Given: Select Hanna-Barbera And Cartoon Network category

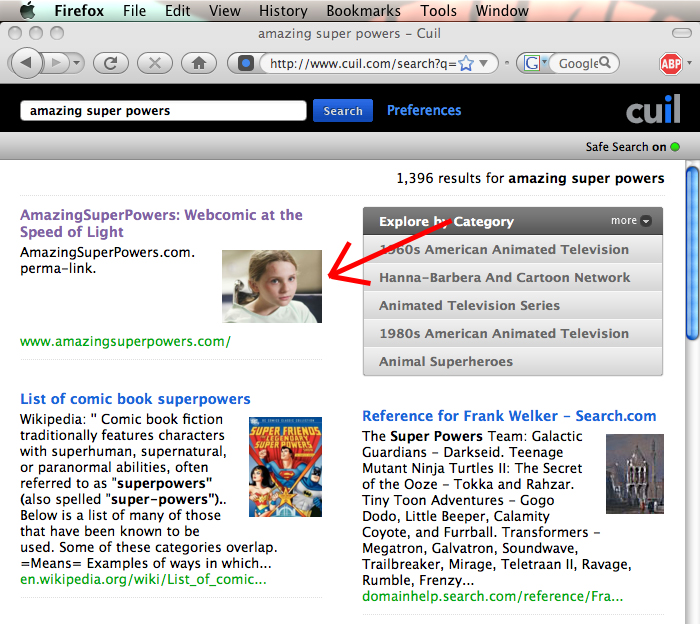Looking at the screenshot, I should click(x=512, y=277).
